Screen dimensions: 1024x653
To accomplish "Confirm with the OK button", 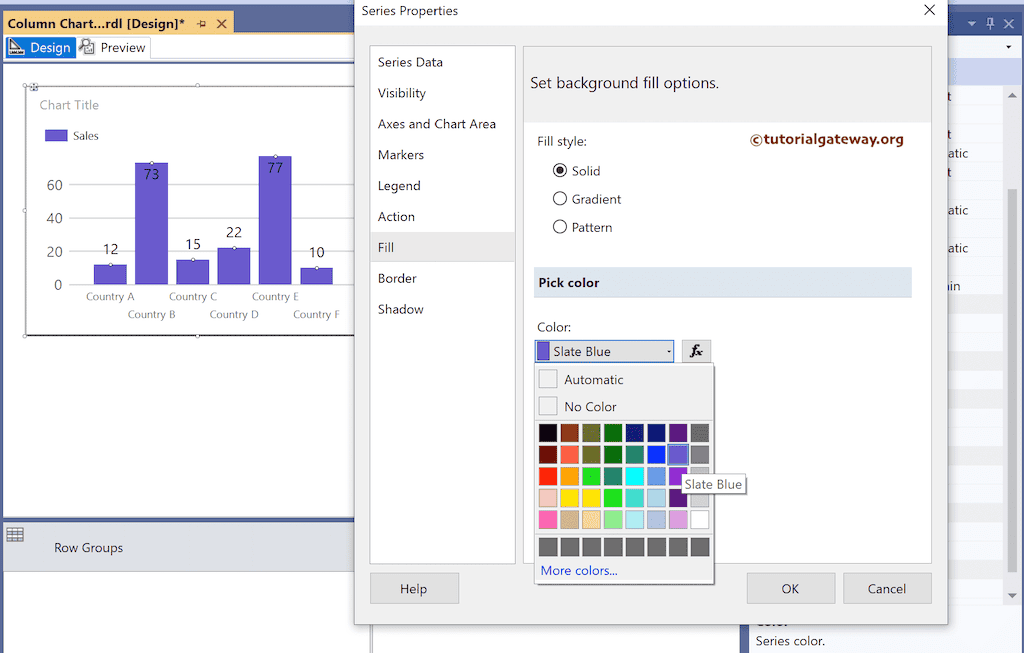I will click(x=790, y=588).
